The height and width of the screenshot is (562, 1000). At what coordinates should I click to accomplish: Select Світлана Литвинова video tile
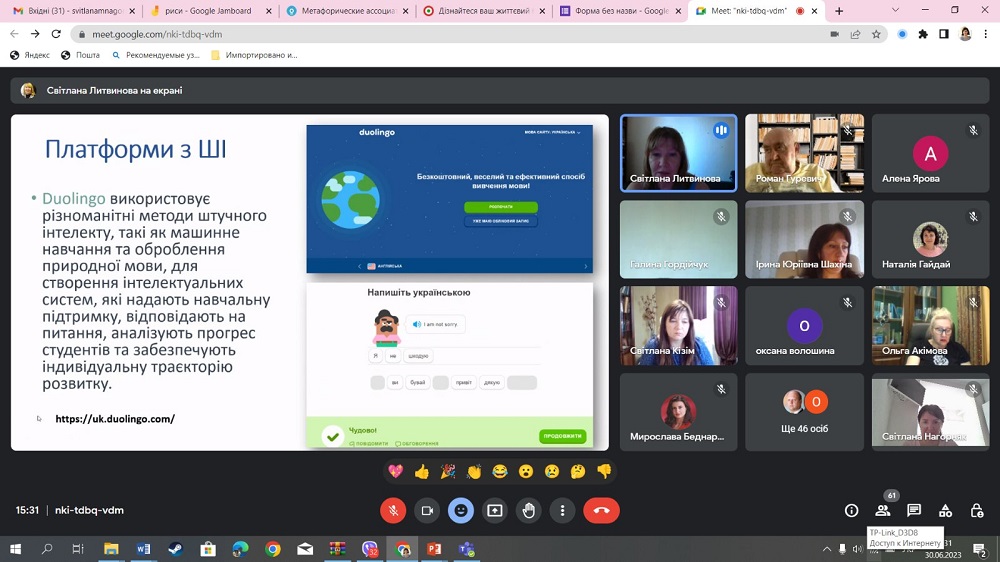coord(679,153)
